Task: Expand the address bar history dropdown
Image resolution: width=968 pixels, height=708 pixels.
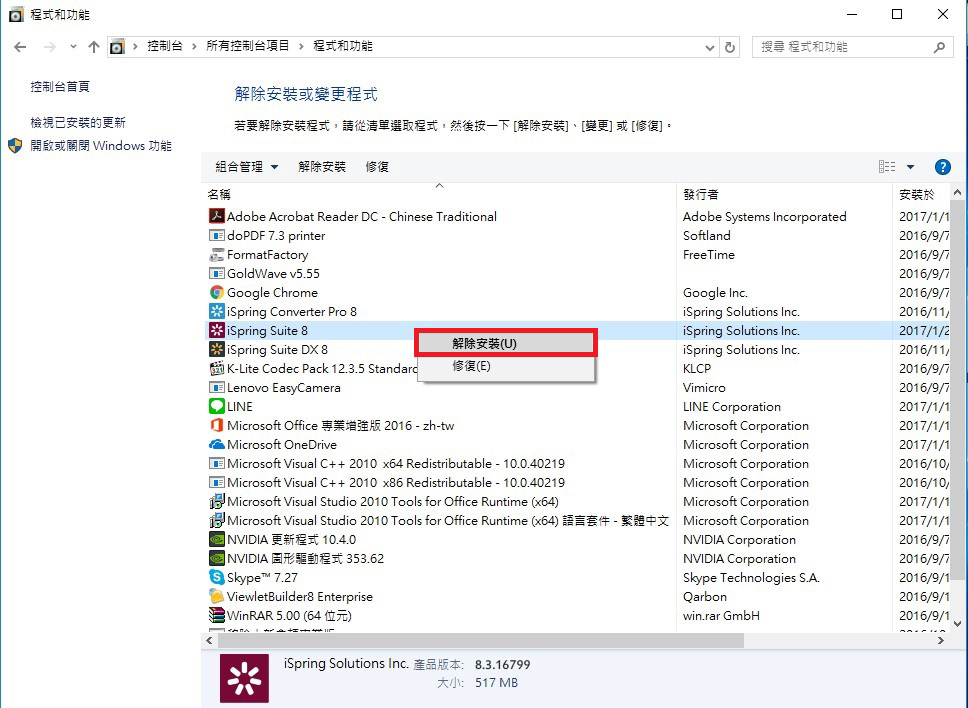Action: click(709, 47)
